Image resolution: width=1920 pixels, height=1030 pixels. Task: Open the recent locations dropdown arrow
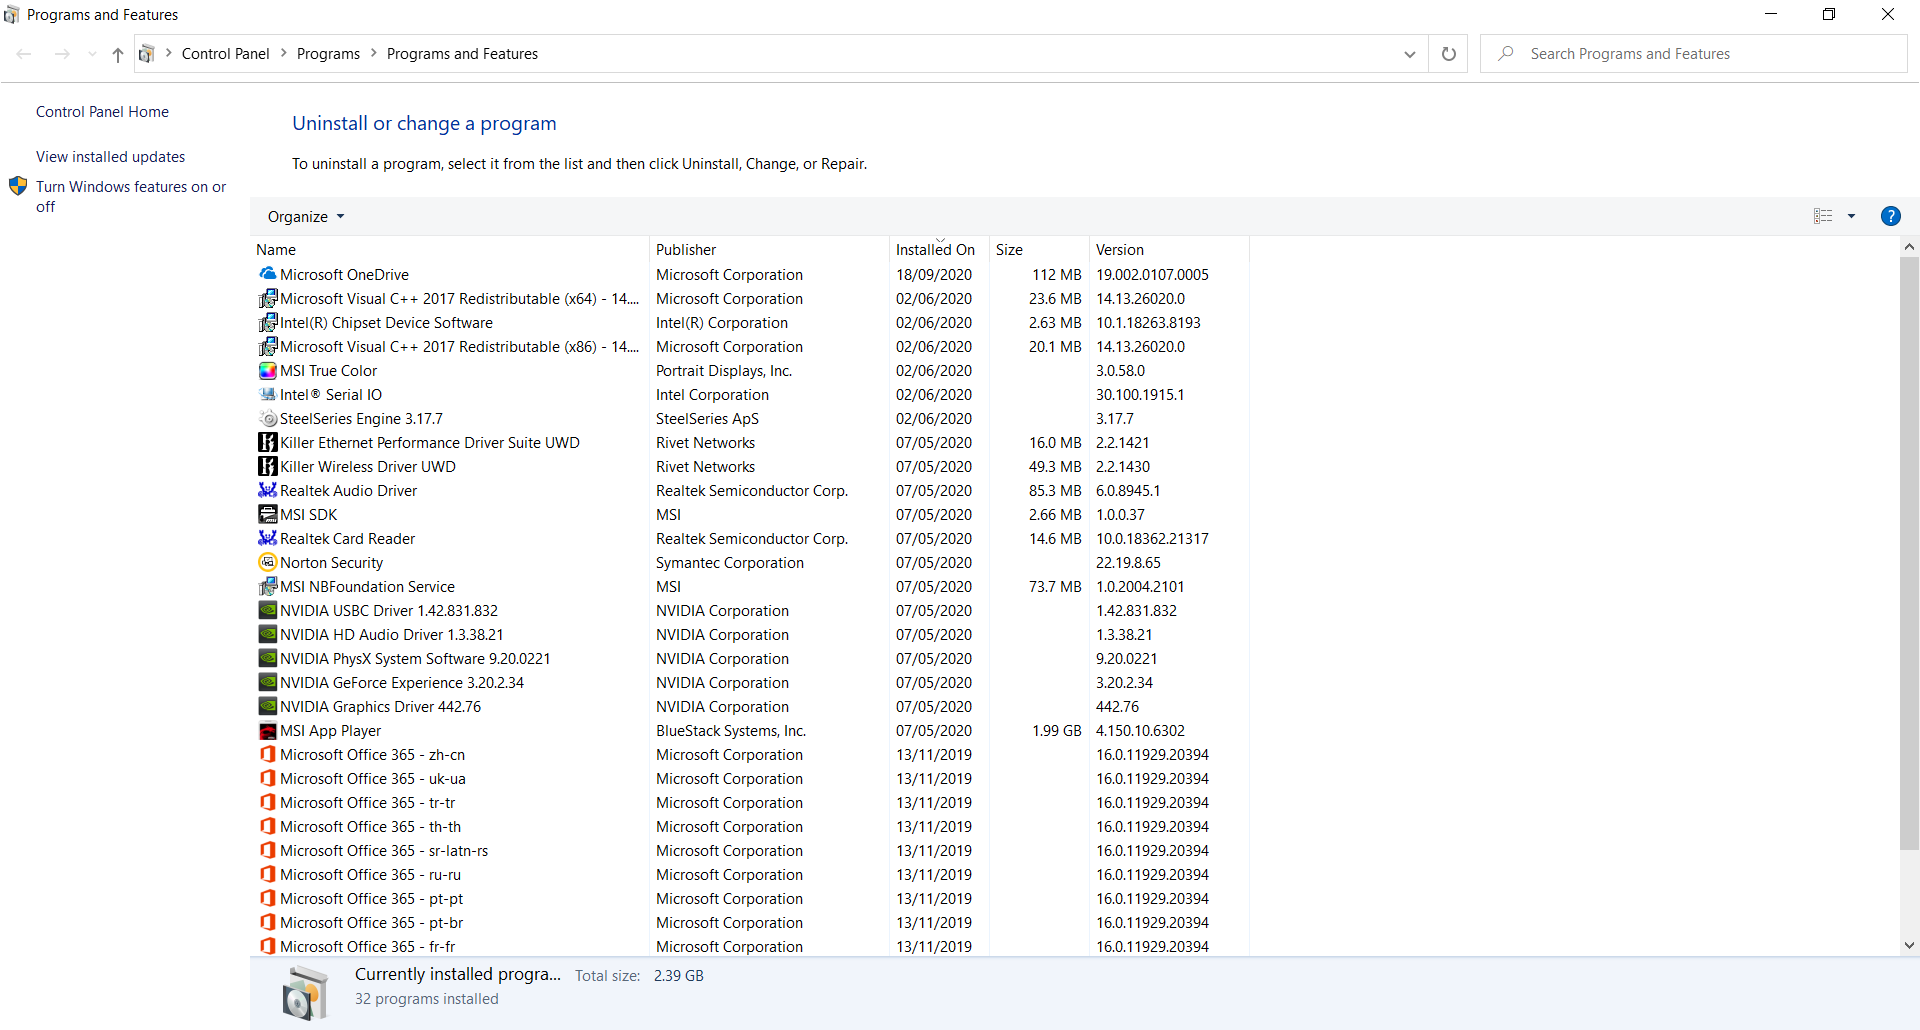pos(91,54)
